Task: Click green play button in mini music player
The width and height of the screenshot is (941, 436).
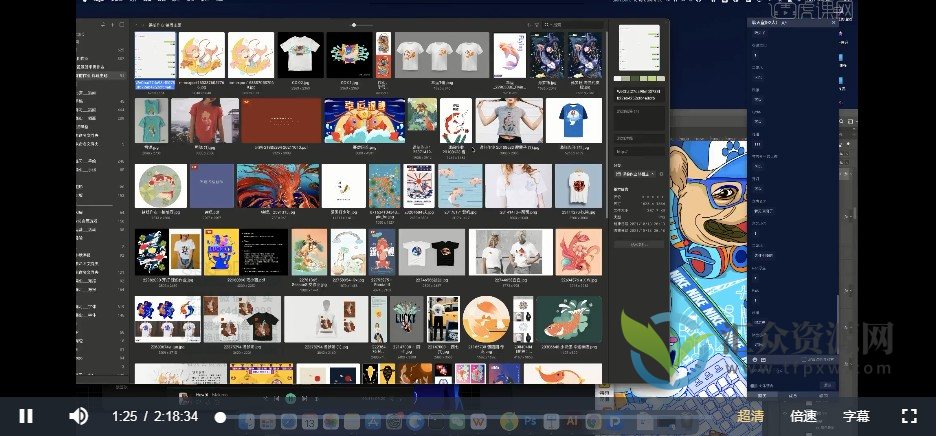Action: pyautogui.click(x=290, y=398)
